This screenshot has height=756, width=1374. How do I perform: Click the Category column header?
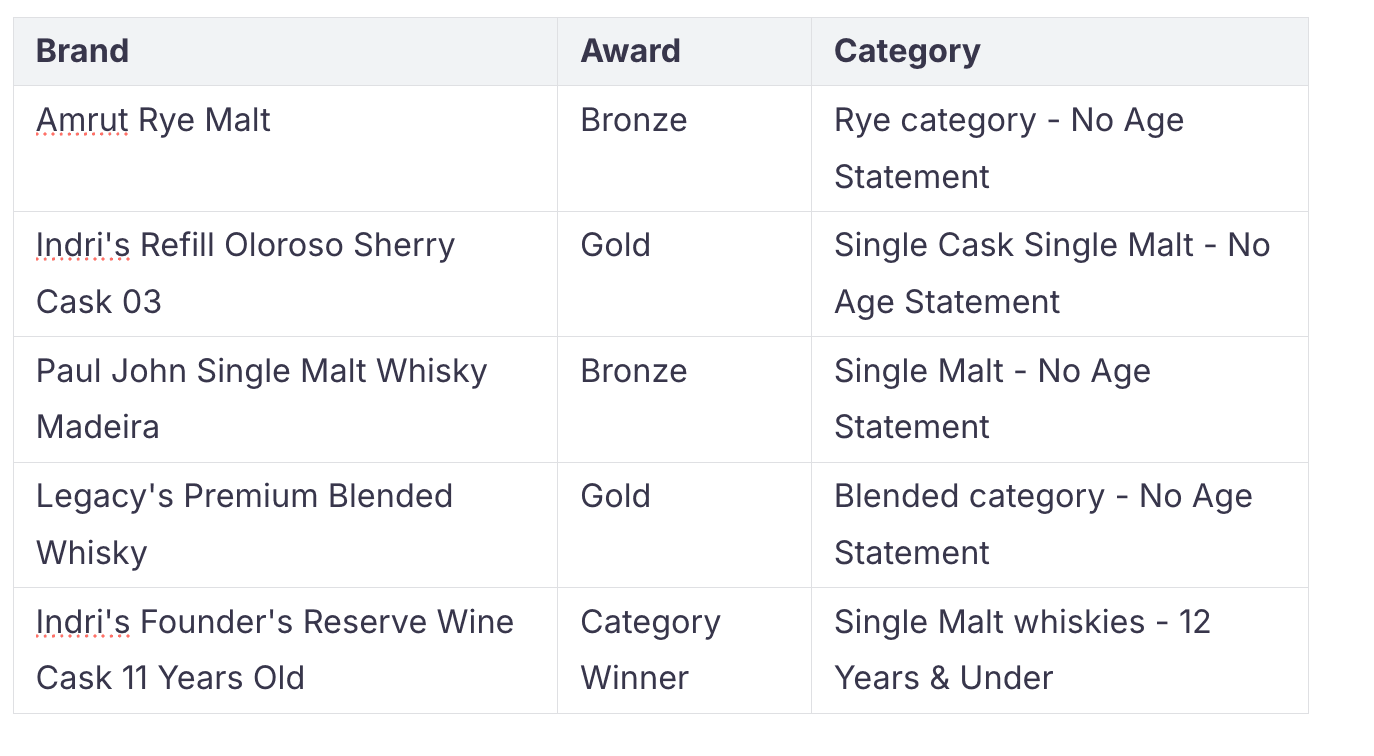coord(907,51)
